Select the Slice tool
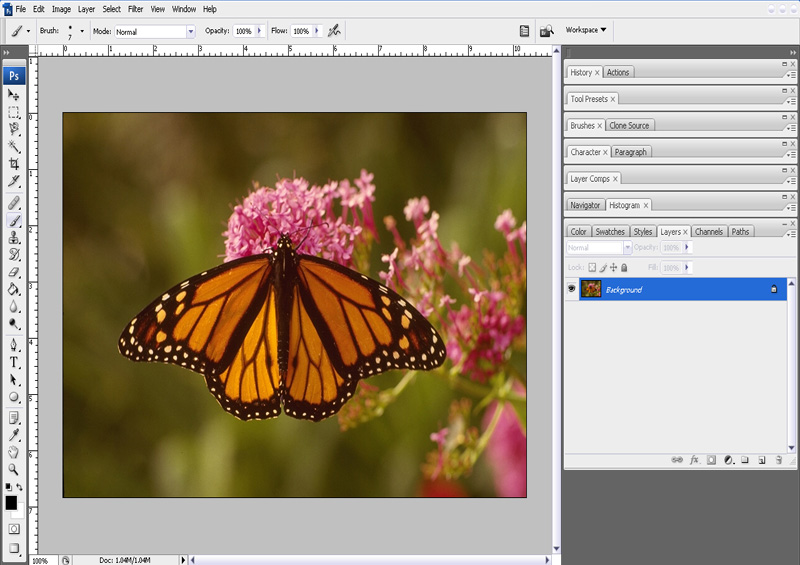The width and height of the screenshot is (800, 565). tap(14, 181)
